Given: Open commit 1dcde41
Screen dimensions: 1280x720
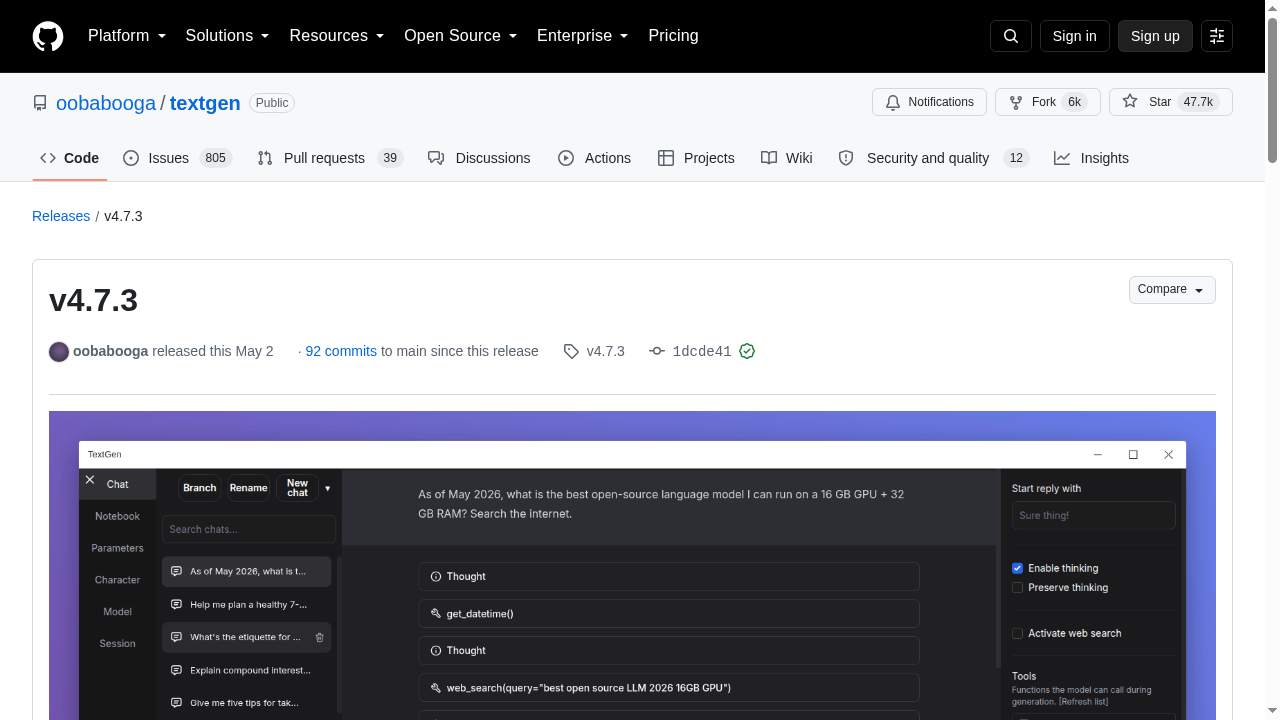Looking at the screenshot, I should point(702,351).
